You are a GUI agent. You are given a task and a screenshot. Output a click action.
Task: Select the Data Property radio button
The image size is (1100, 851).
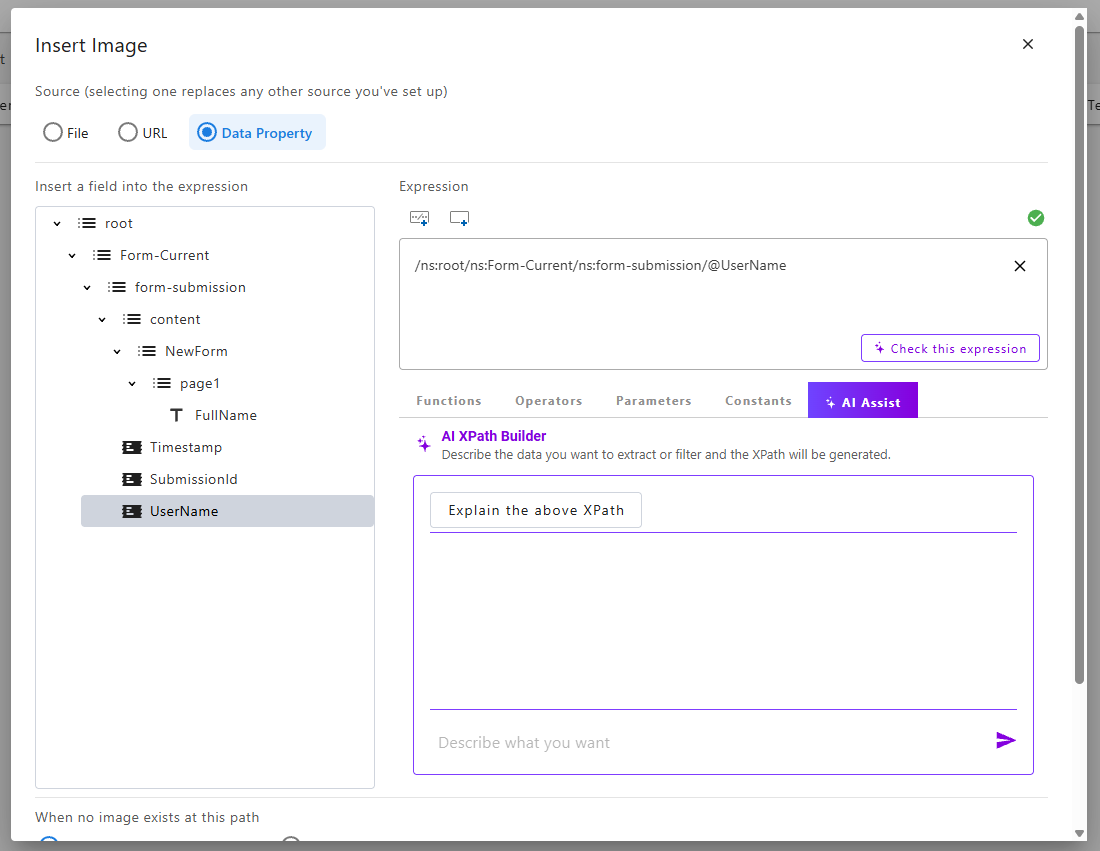coord(207,133)
